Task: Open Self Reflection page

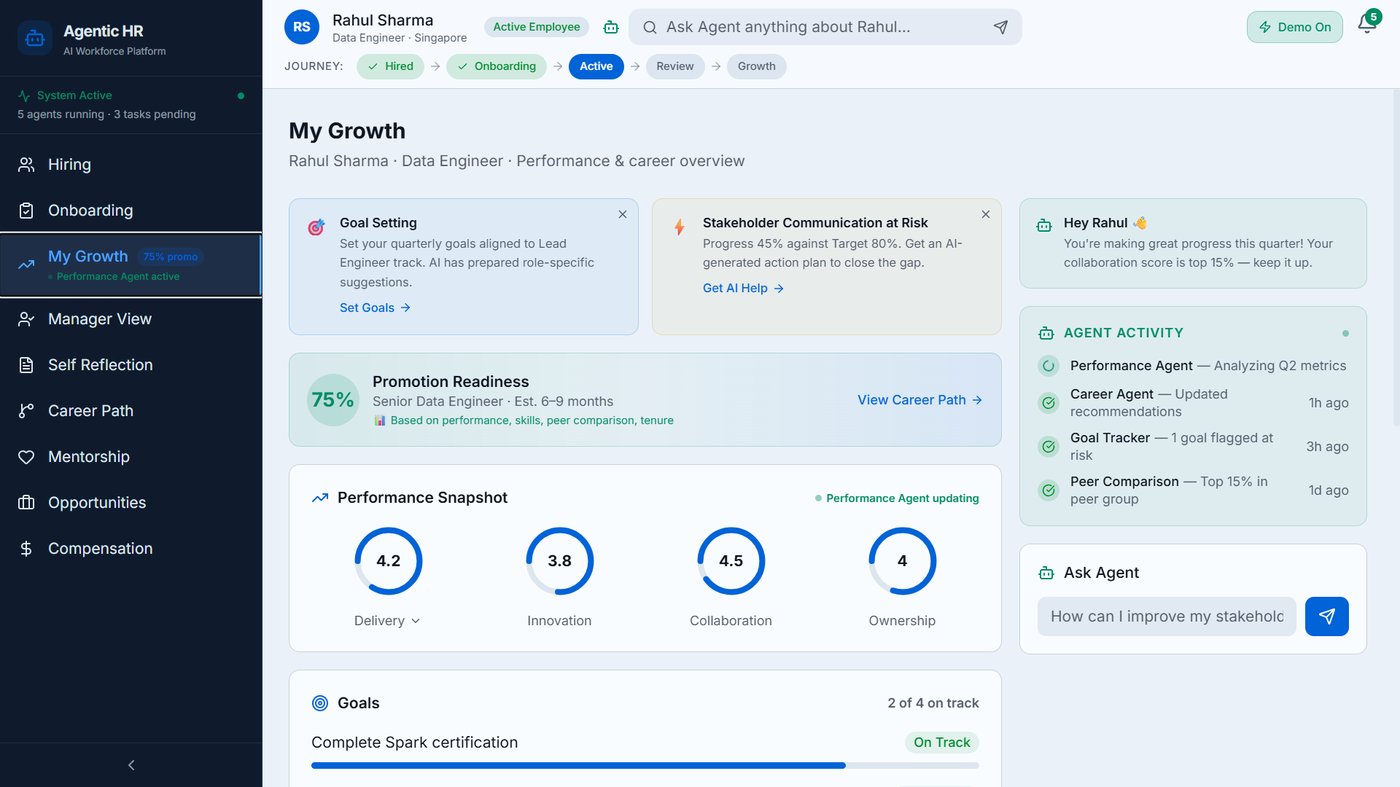Action: click(x=131, y=365)
